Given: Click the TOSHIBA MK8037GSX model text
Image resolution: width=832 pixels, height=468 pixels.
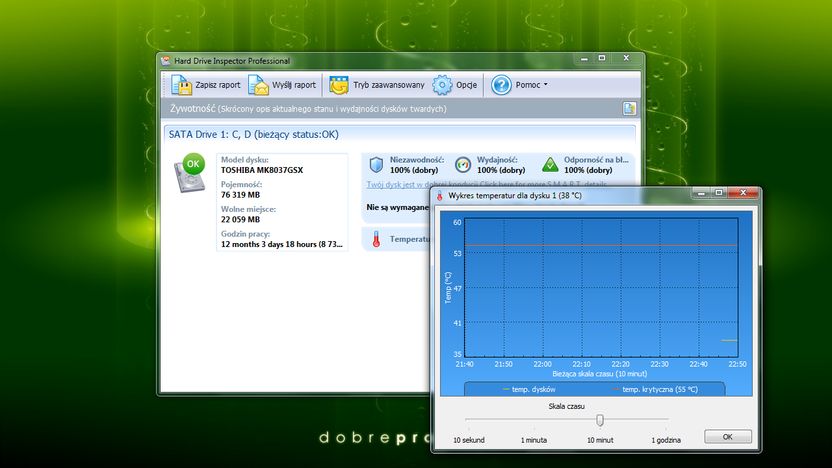Looking at the screenshot, I should coord(262,170).
